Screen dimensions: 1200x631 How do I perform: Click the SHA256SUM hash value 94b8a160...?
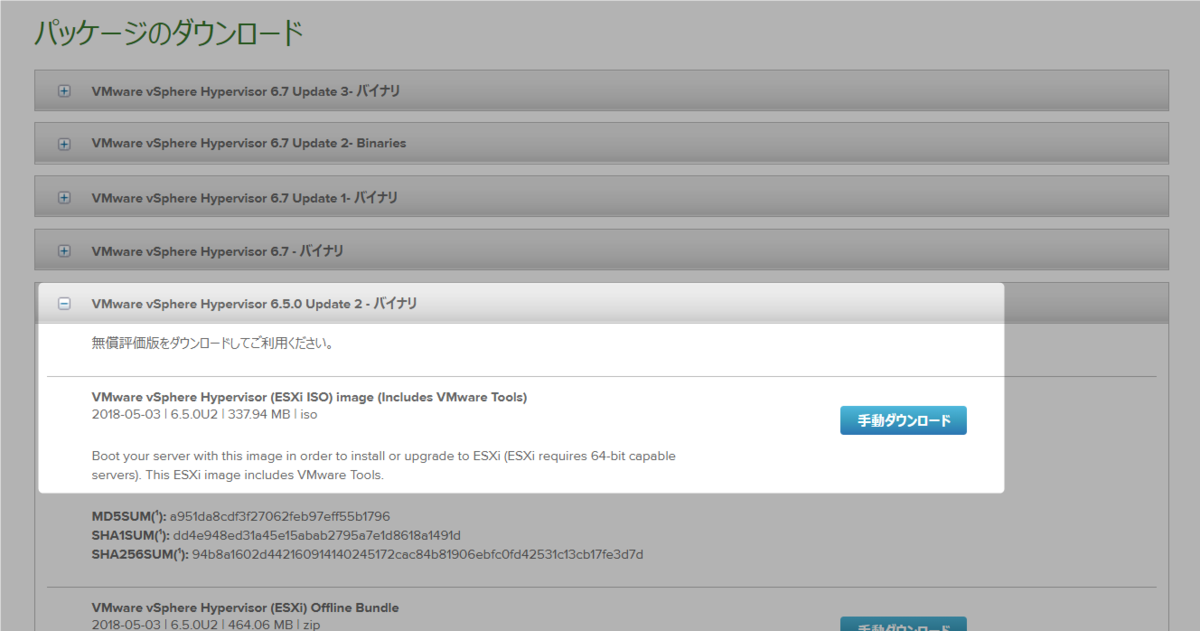point(418,554)
